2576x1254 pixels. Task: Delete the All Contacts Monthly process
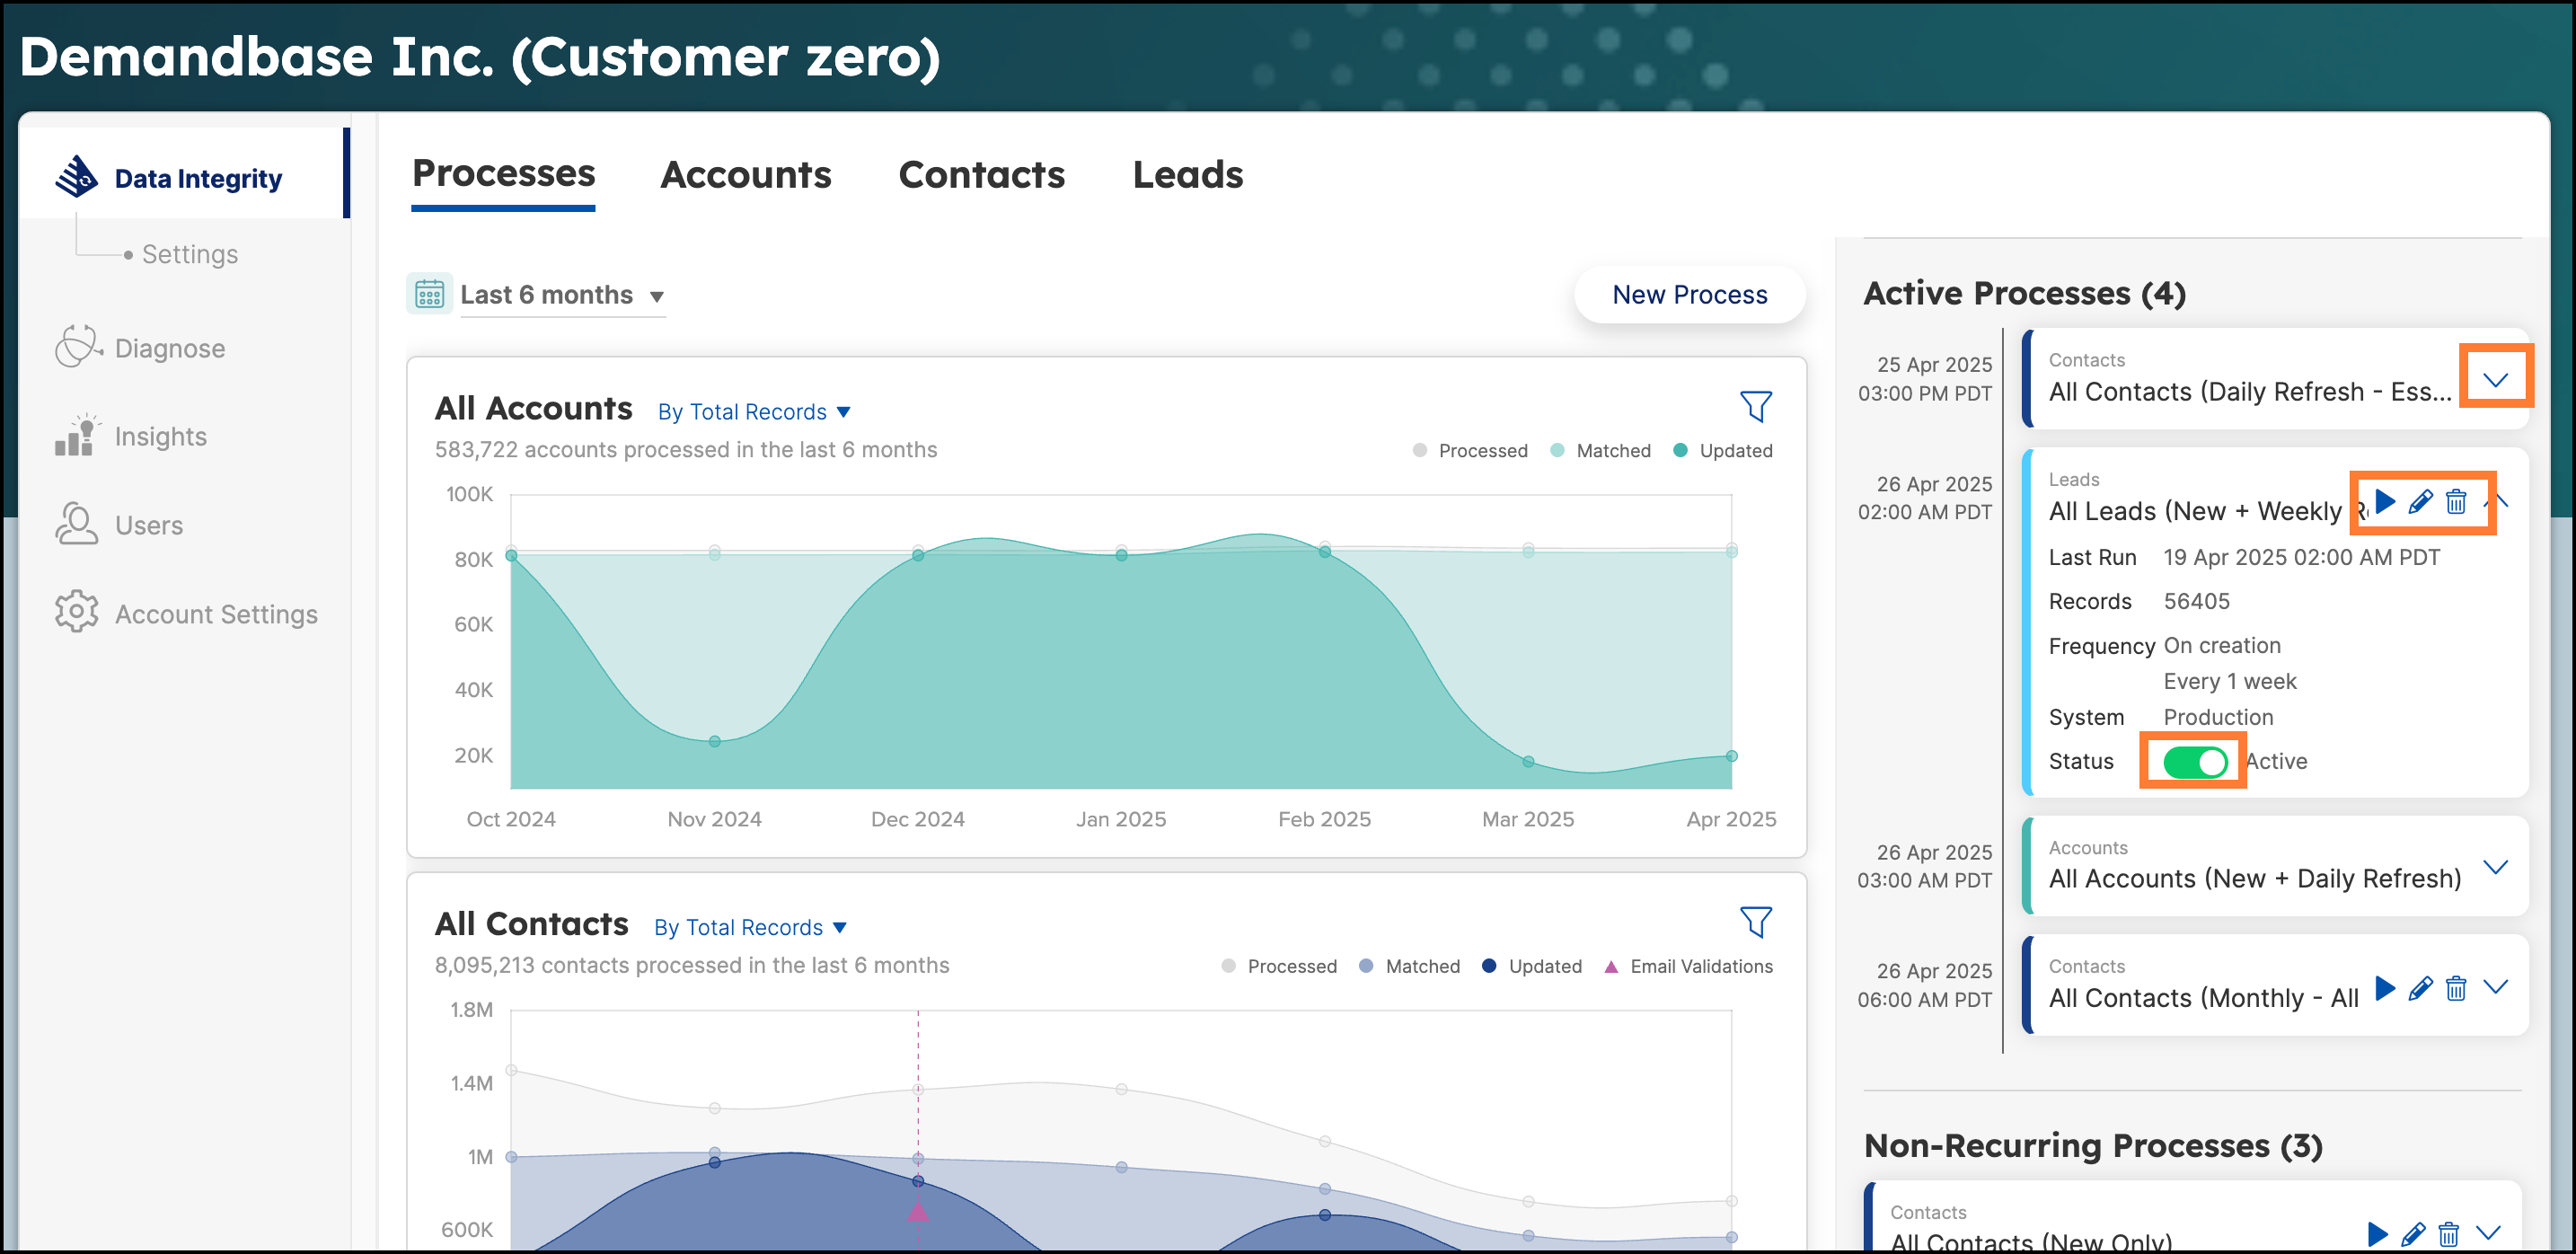(2456, 988)
